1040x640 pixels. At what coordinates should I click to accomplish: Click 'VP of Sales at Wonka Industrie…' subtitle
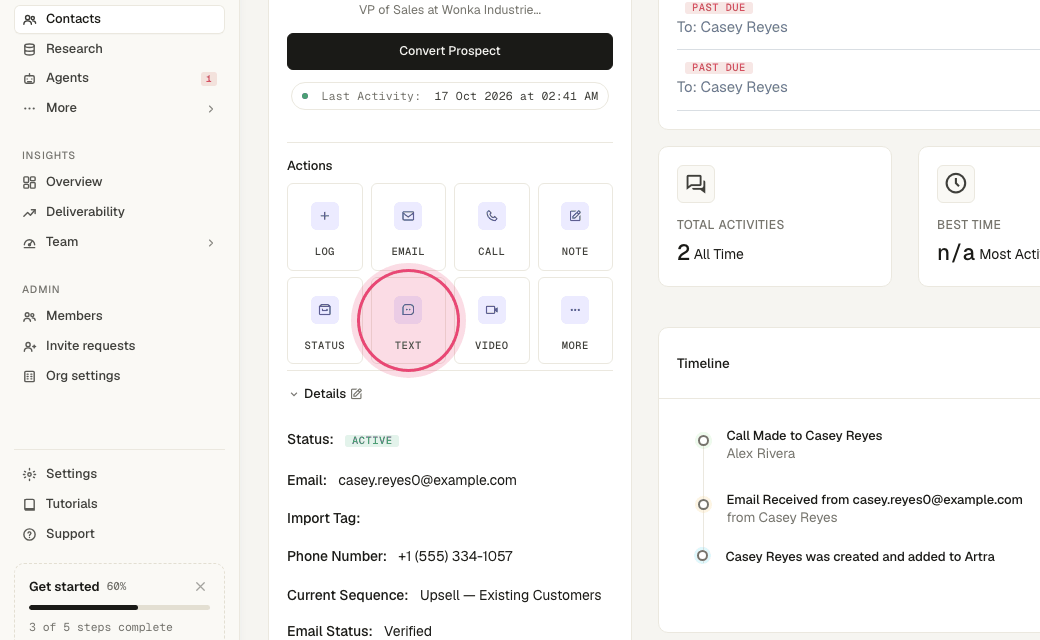point(450,10)
